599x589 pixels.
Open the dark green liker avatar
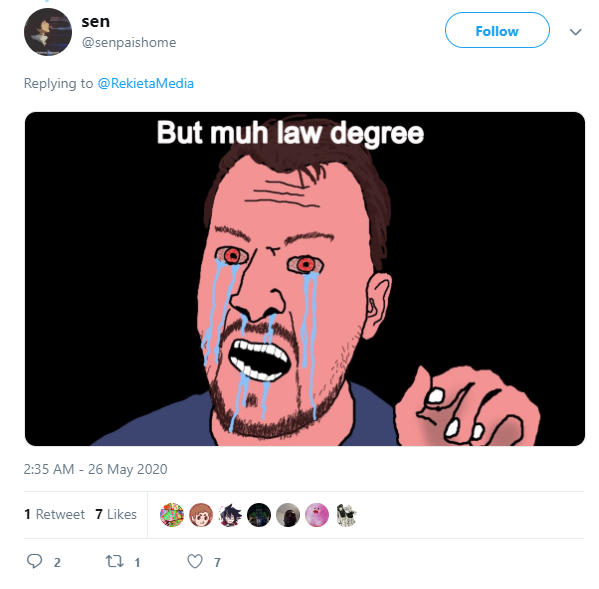[x=259, y=515]
